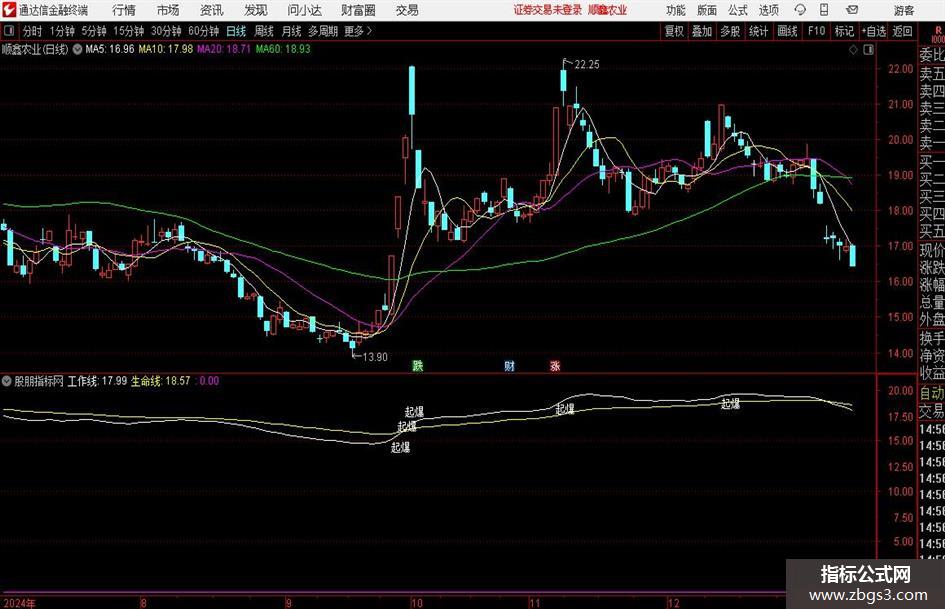Click the MA20: 18.71 label
The height and width of the screenshot is (609, 945).
(x=224, y=49)
